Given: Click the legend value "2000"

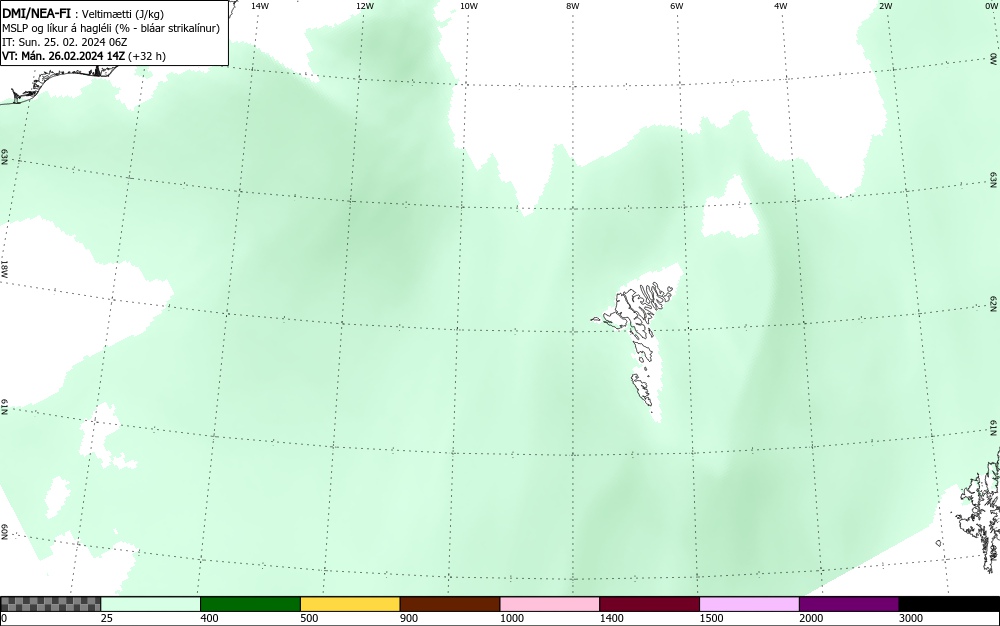Looking at the screenshot, I should click(811, 618).
